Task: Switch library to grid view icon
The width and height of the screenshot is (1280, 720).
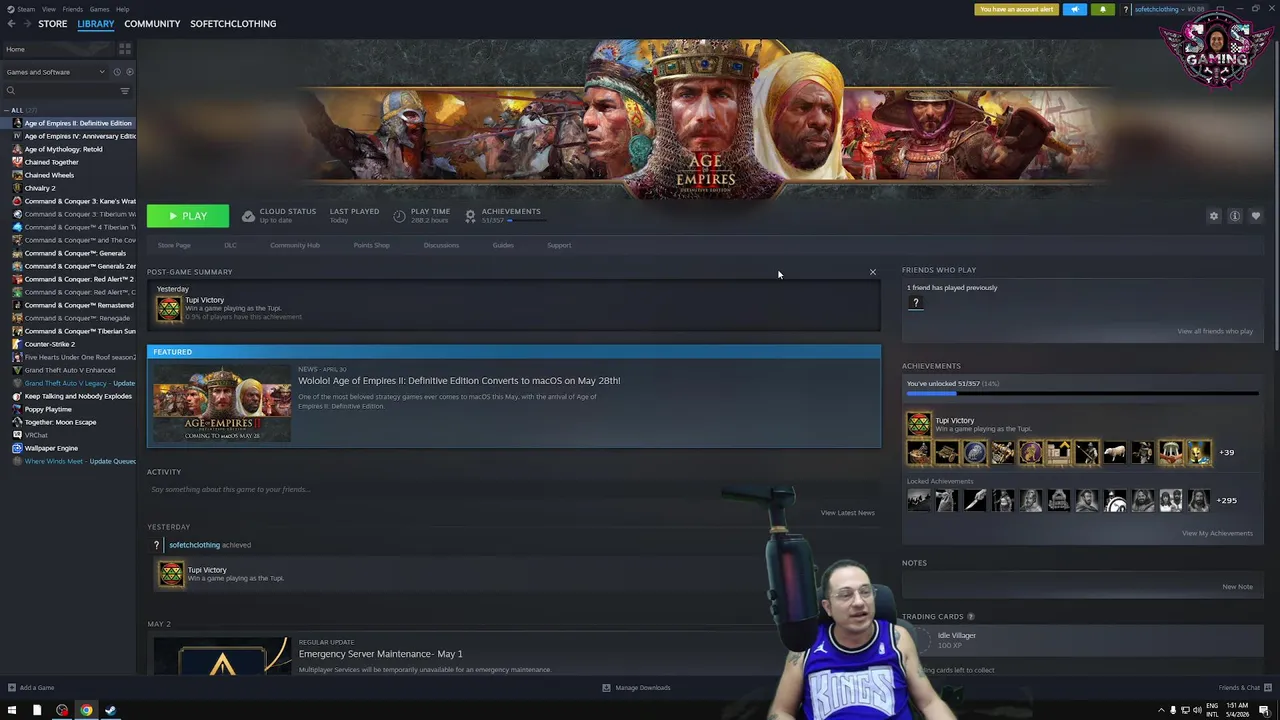Action: coord(125,48)
